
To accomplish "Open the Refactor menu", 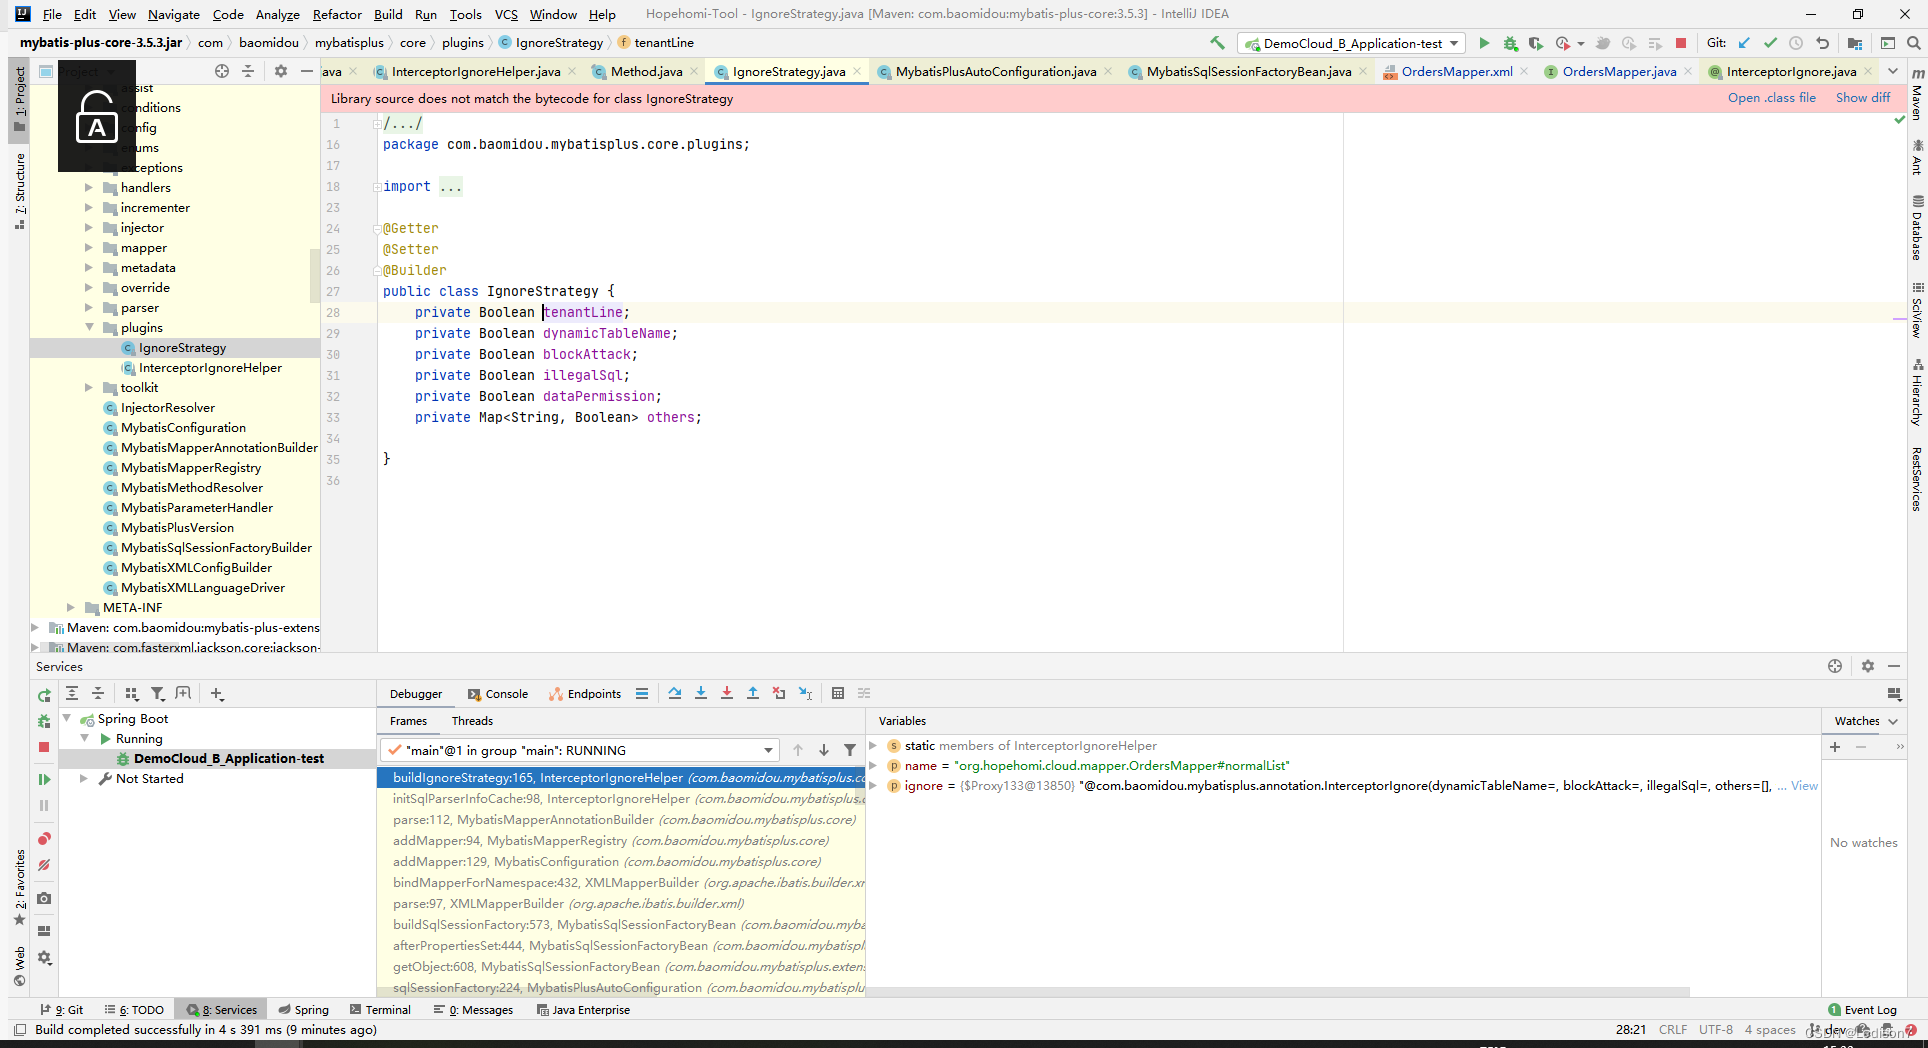I will pyautogui.click(x=337, y=14).
